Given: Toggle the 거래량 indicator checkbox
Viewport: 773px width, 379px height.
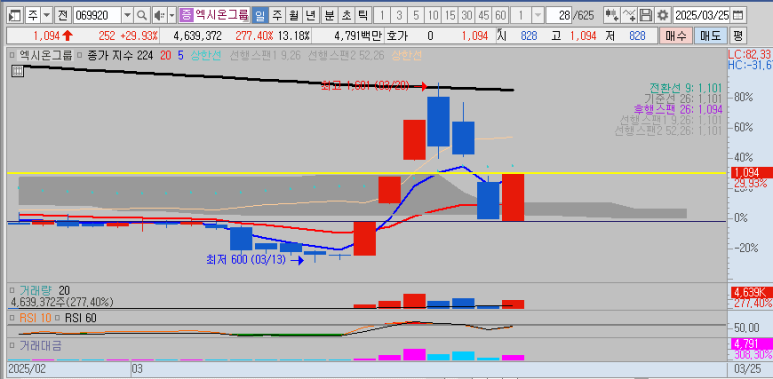Looking at the screenshot, I should 12,291.
